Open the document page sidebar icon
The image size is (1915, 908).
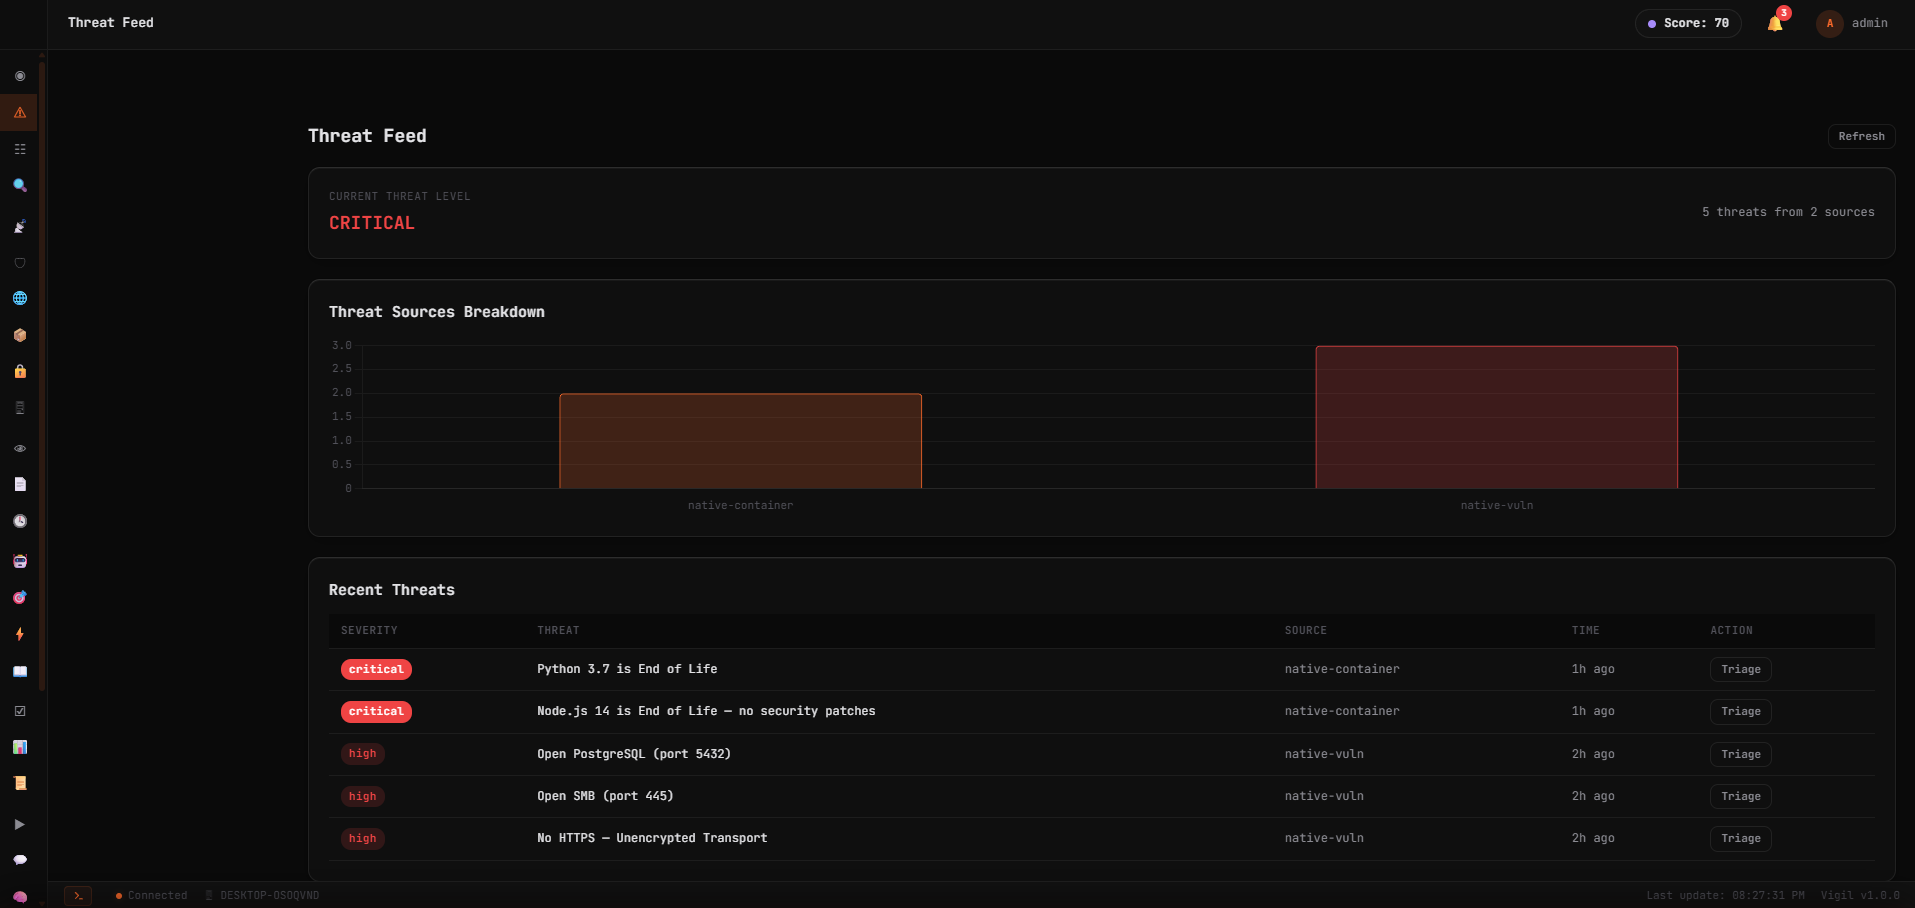pos(20,484)
